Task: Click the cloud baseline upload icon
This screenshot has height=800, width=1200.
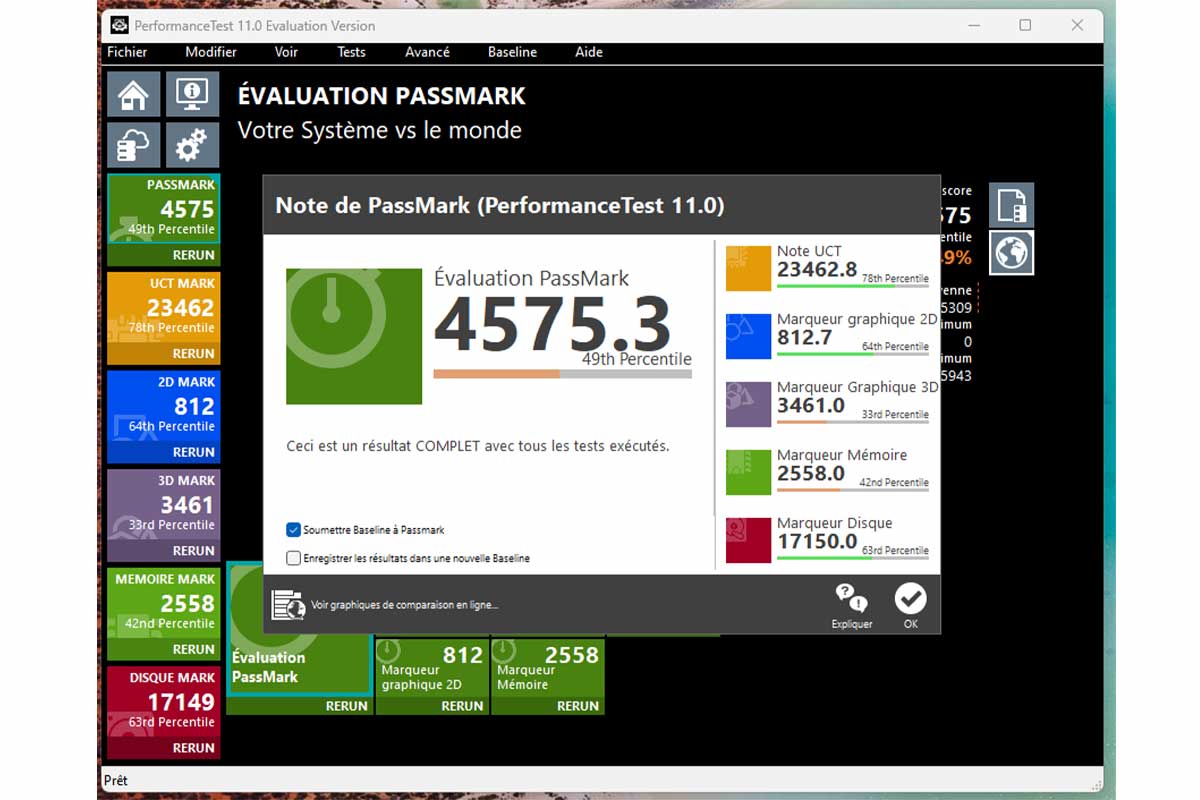Action: tap(134, 146)
